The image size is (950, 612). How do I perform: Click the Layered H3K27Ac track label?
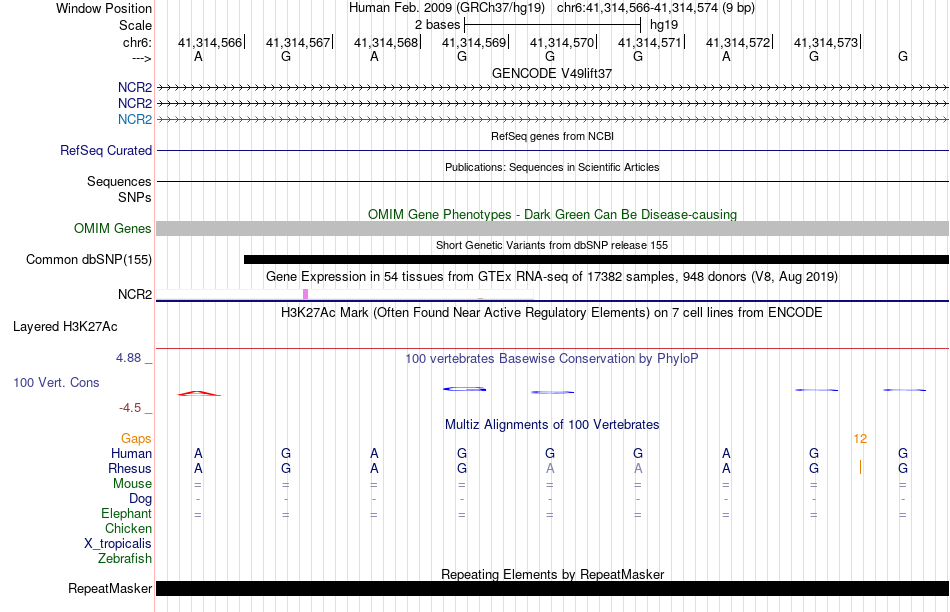[65, 327]
